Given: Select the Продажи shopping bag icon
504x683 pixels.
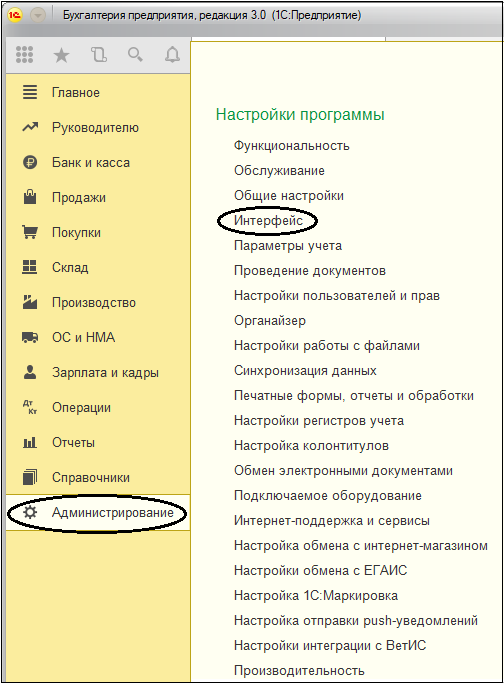Looking at the screenshot, I should [x=30, y=197].
